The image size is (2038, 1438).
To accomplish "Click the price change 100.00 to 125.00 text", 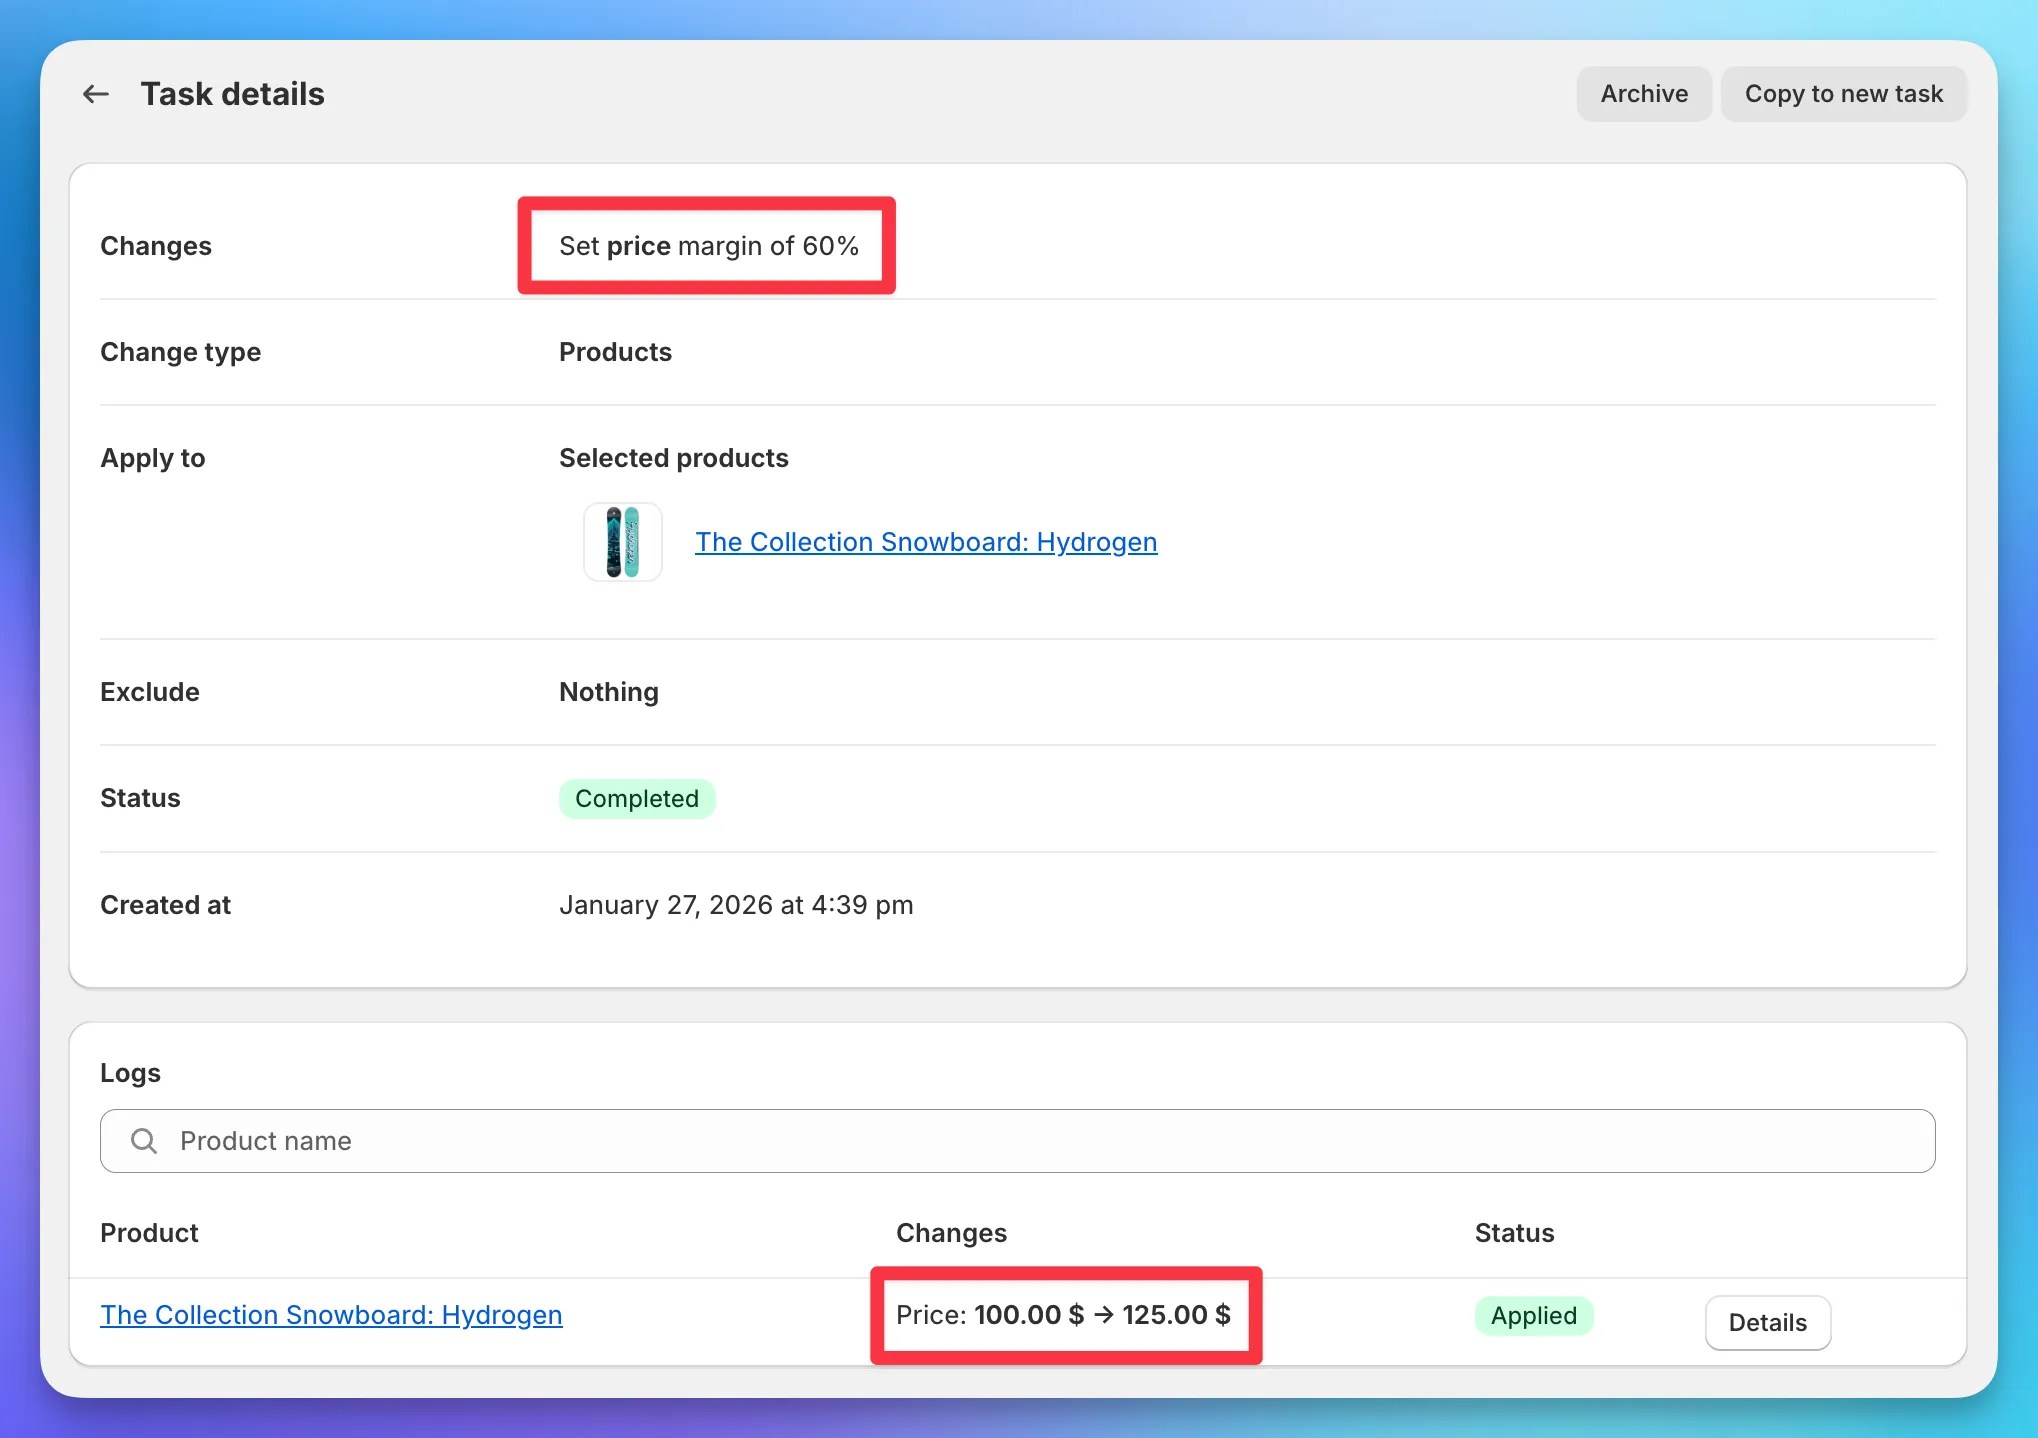I will pyautogui.click(x=1064, y=1315).
